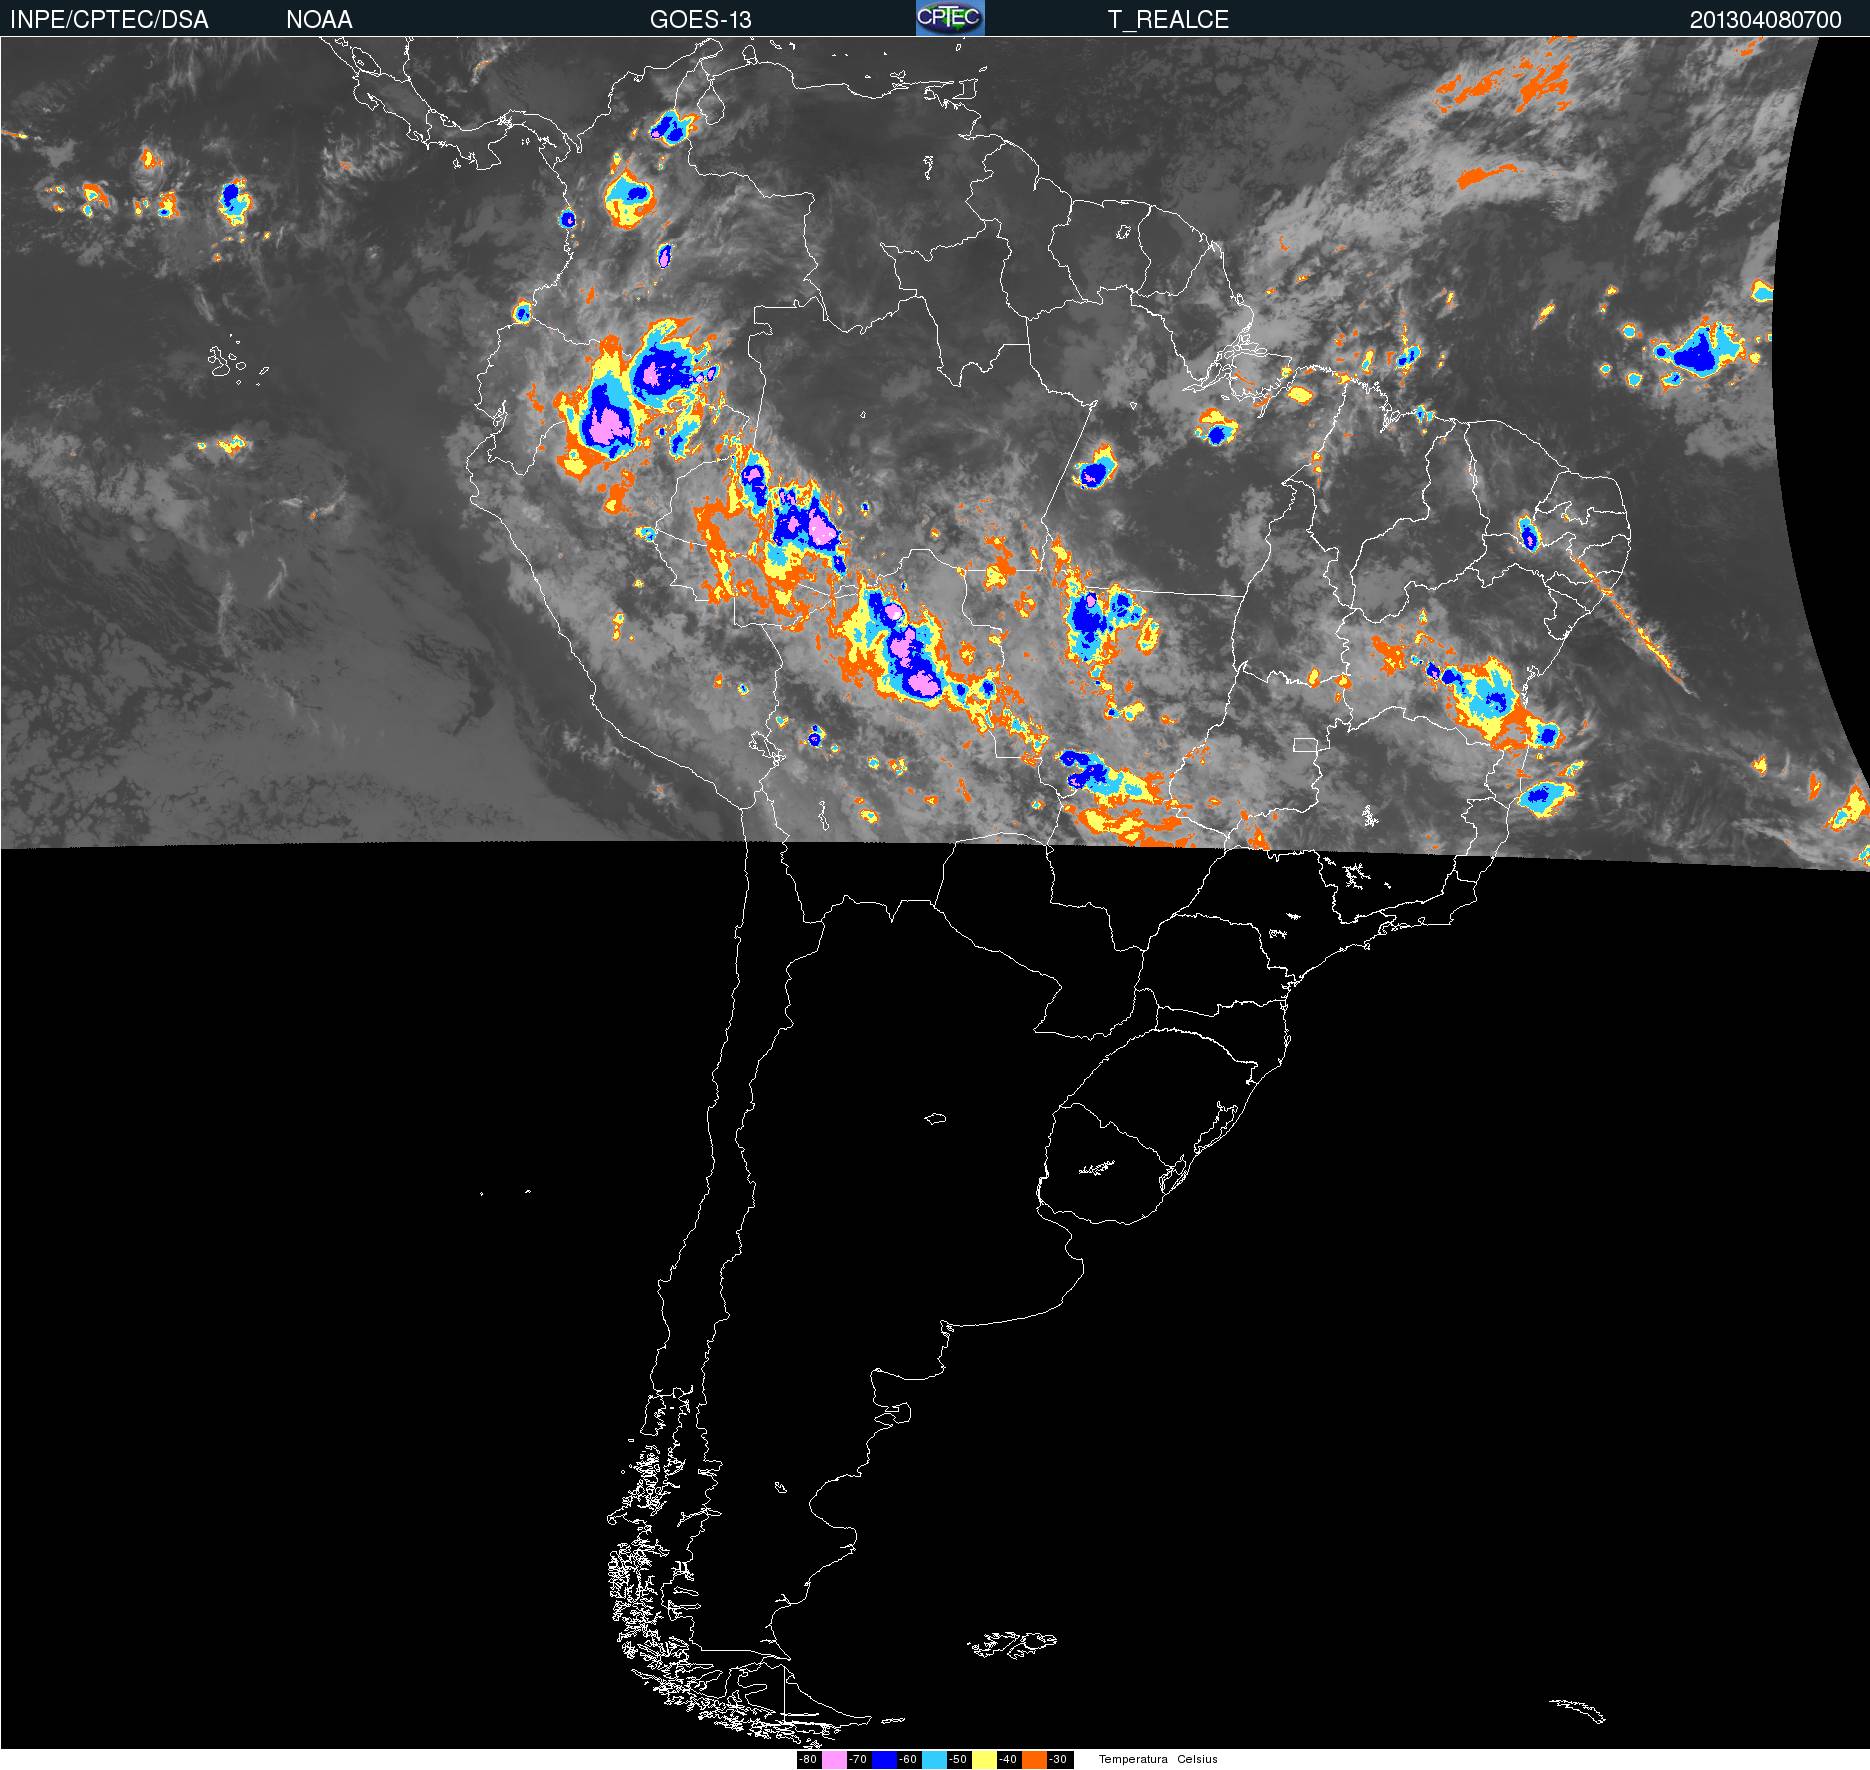The height and width of the screenshot is (1770, 1870).
Task: Select the pink legend swatch
Action: [x=834, y=1759]
